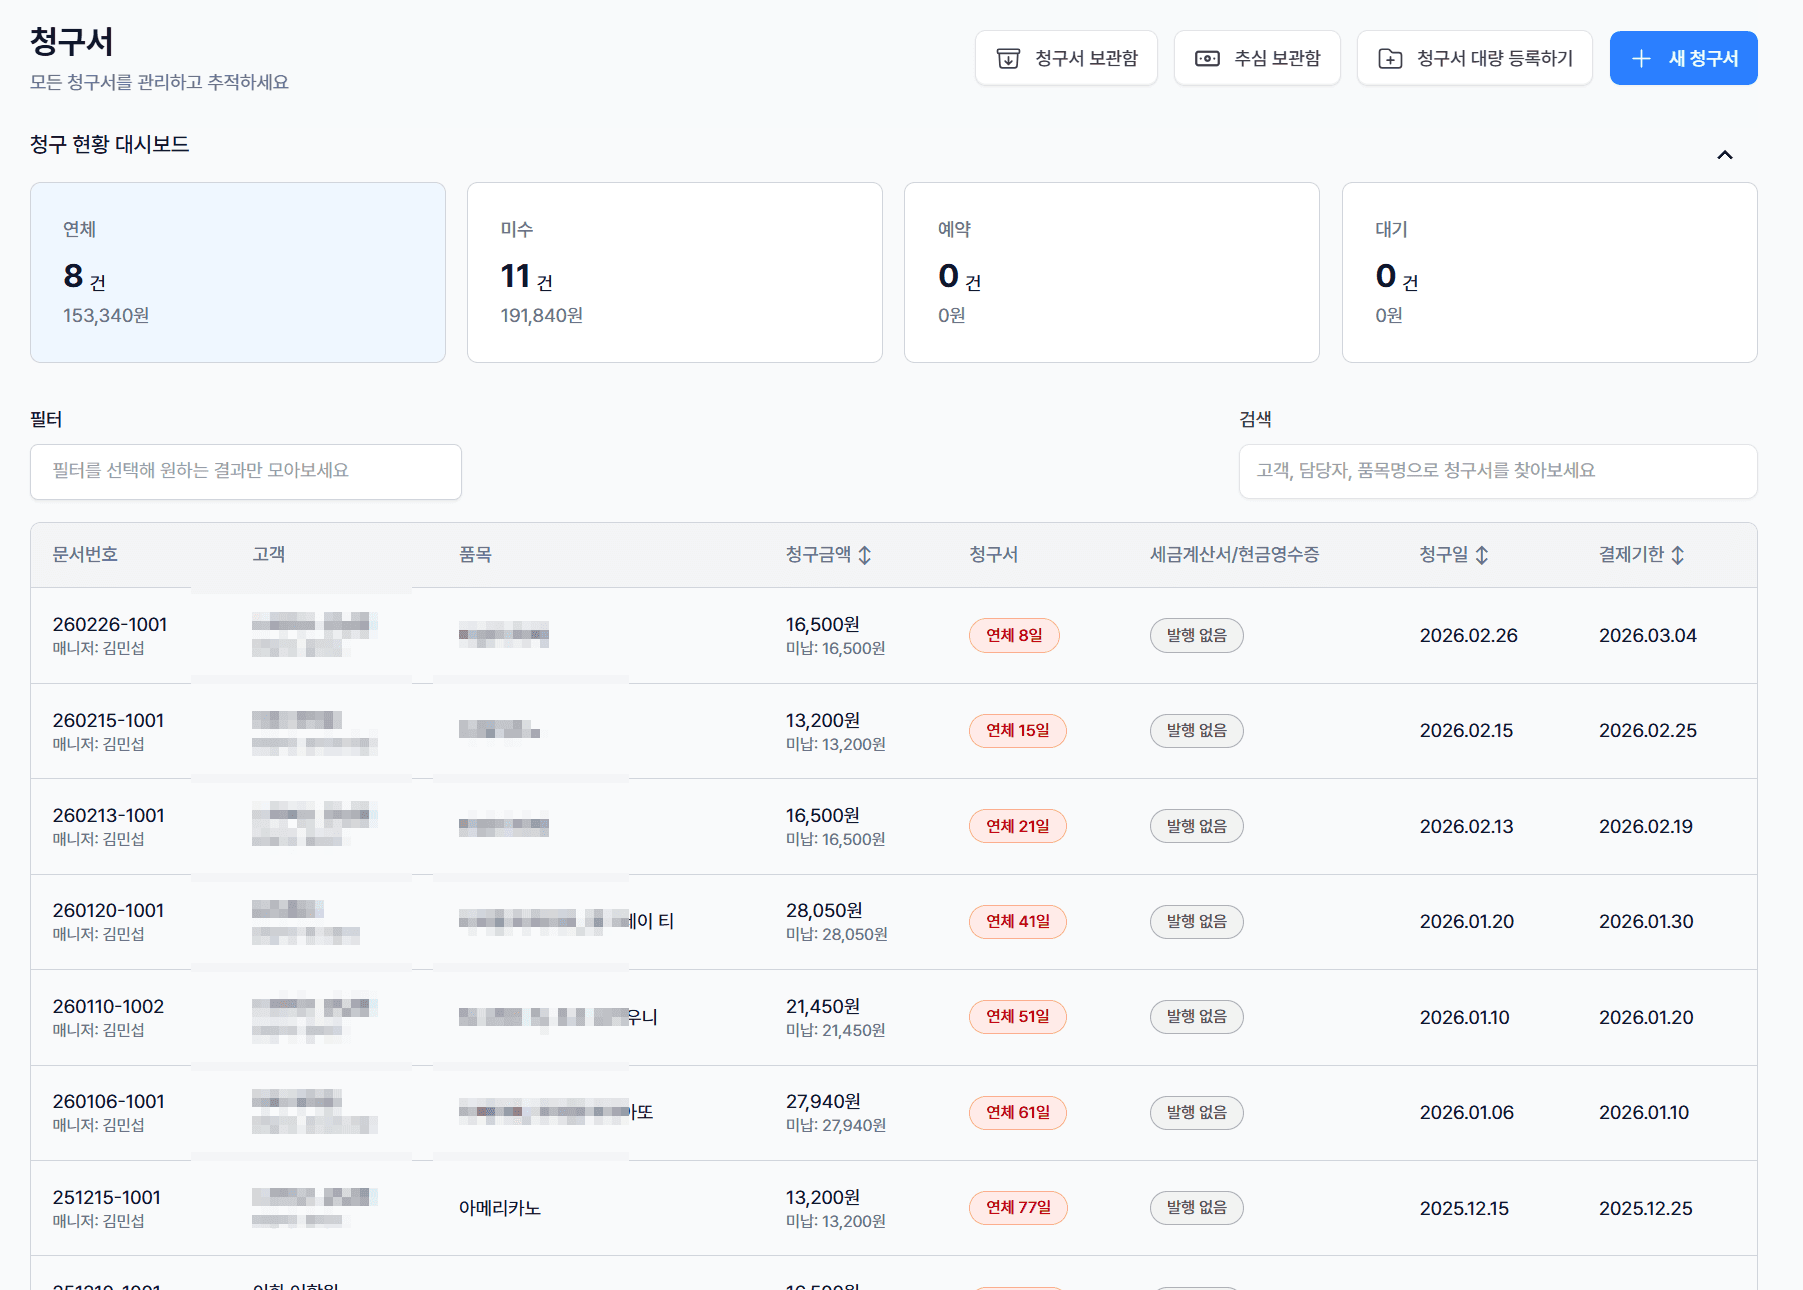Open invoice 260215-1001
The height and width of the screenshot is (1290, 1803).
(x=108, y=721)
